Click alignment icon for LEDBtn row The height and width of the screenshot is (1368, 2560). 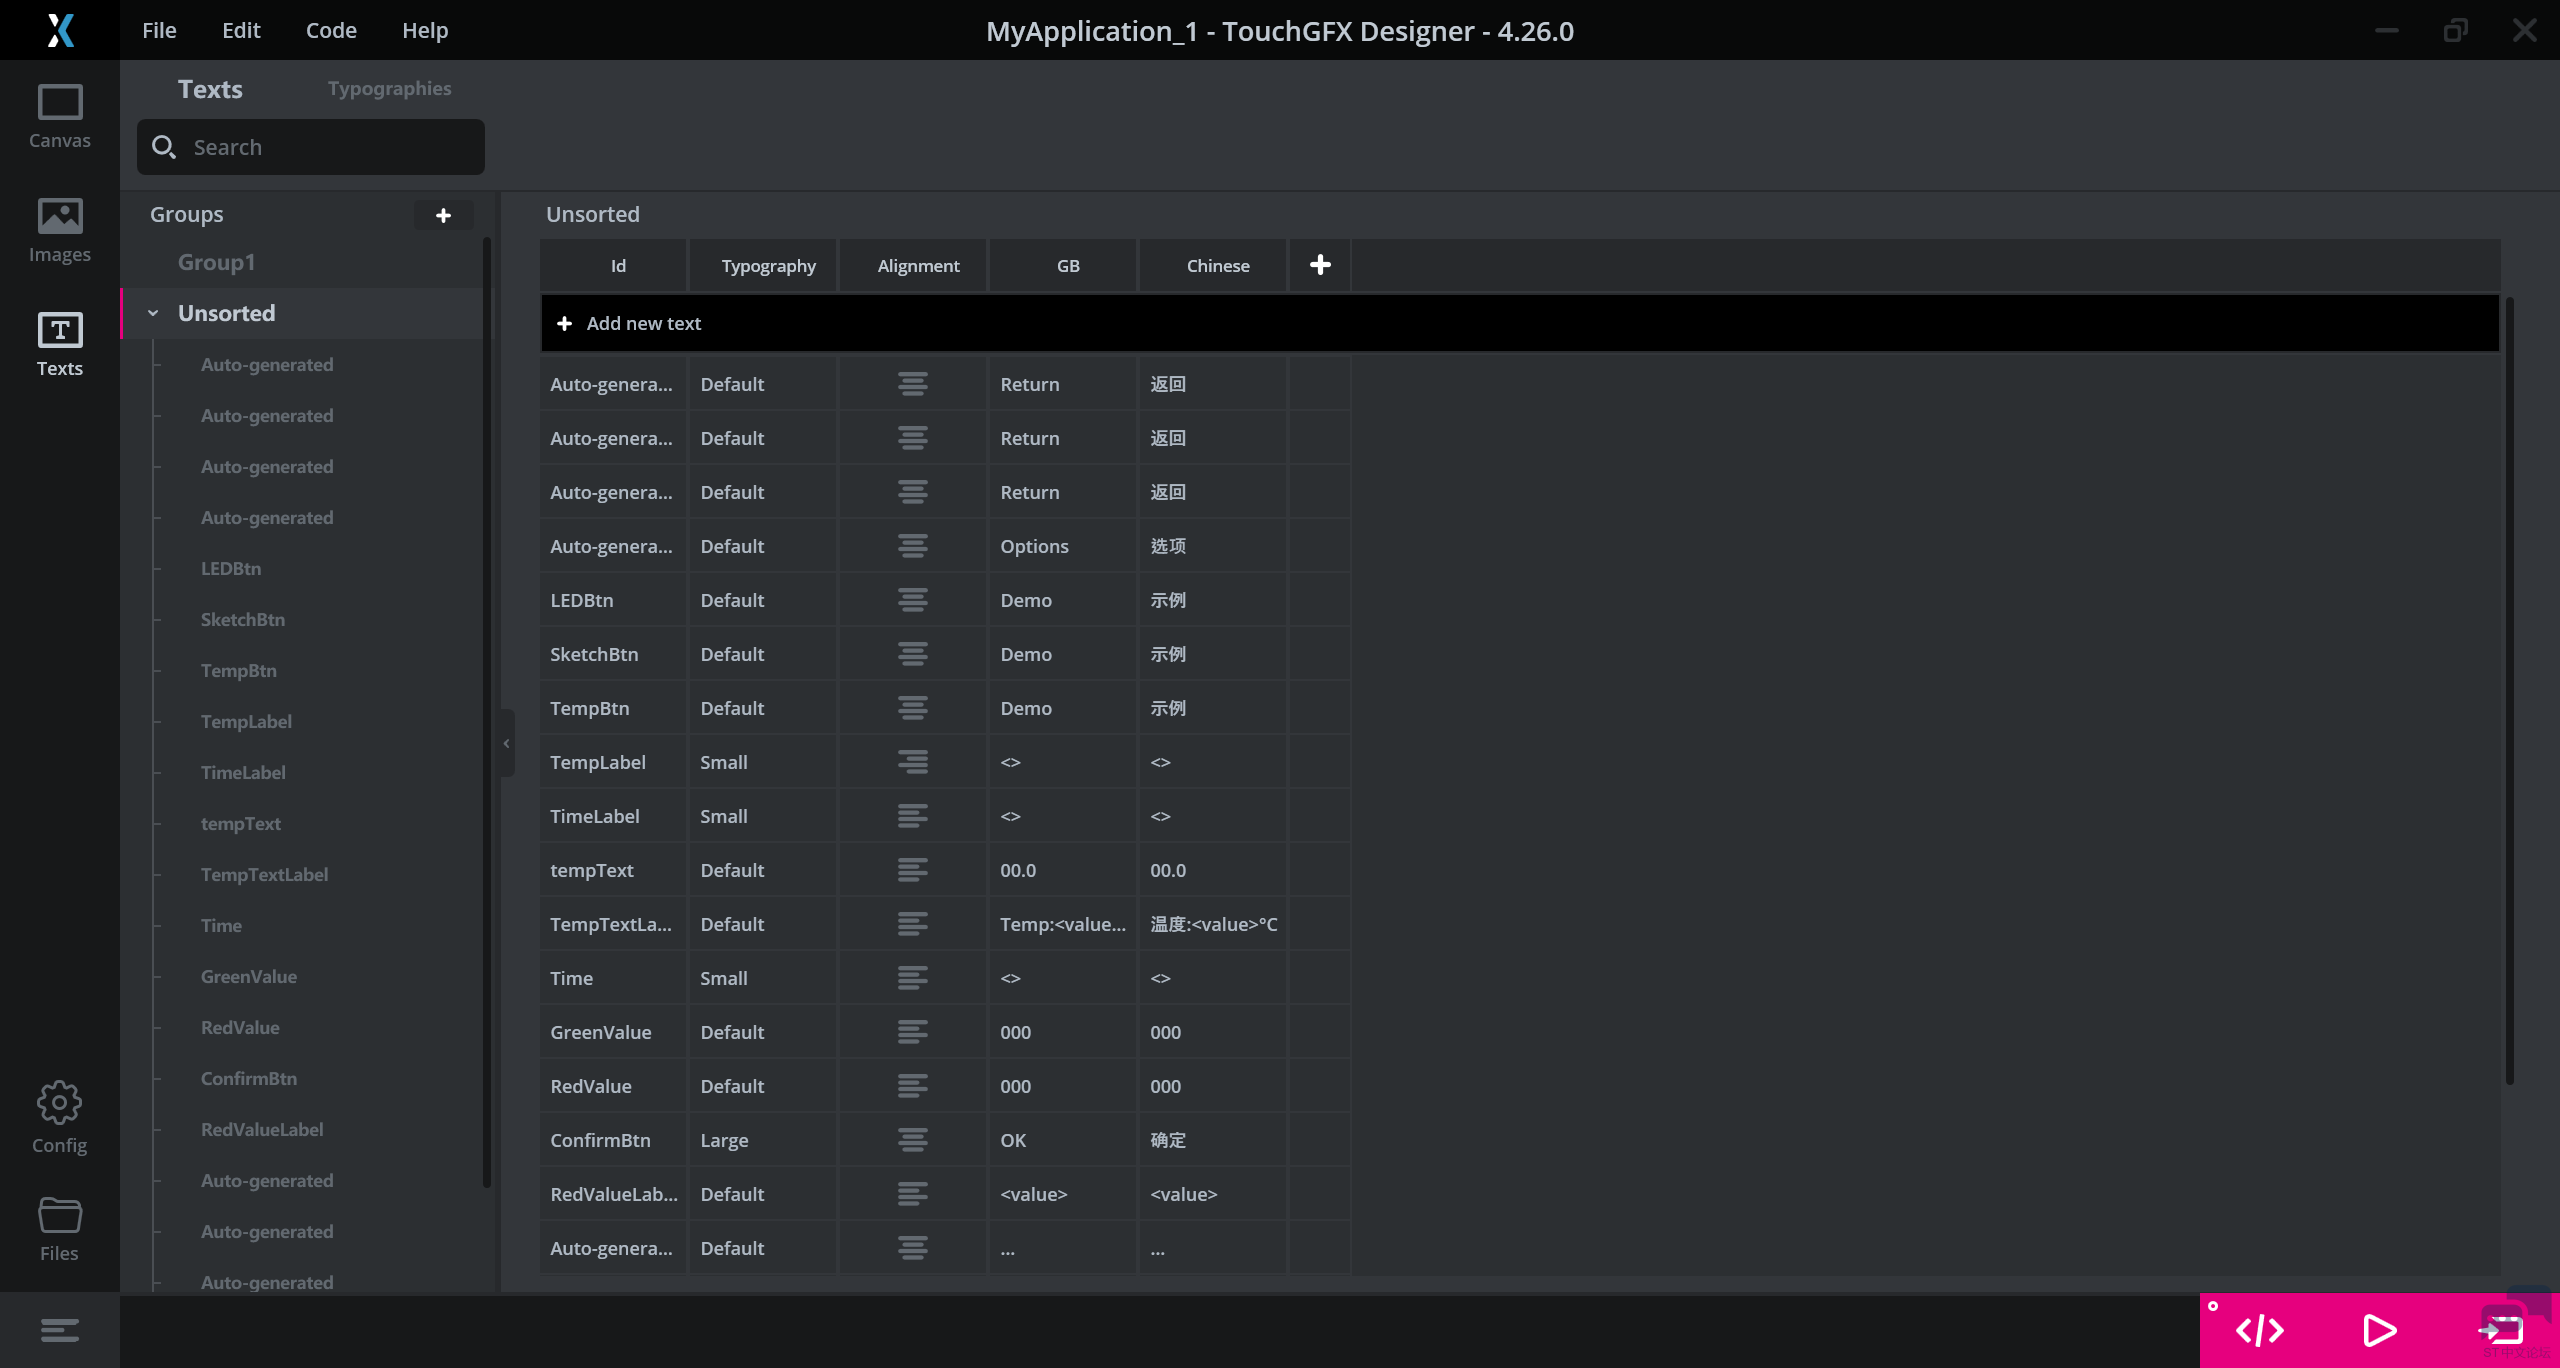[912, 600]
